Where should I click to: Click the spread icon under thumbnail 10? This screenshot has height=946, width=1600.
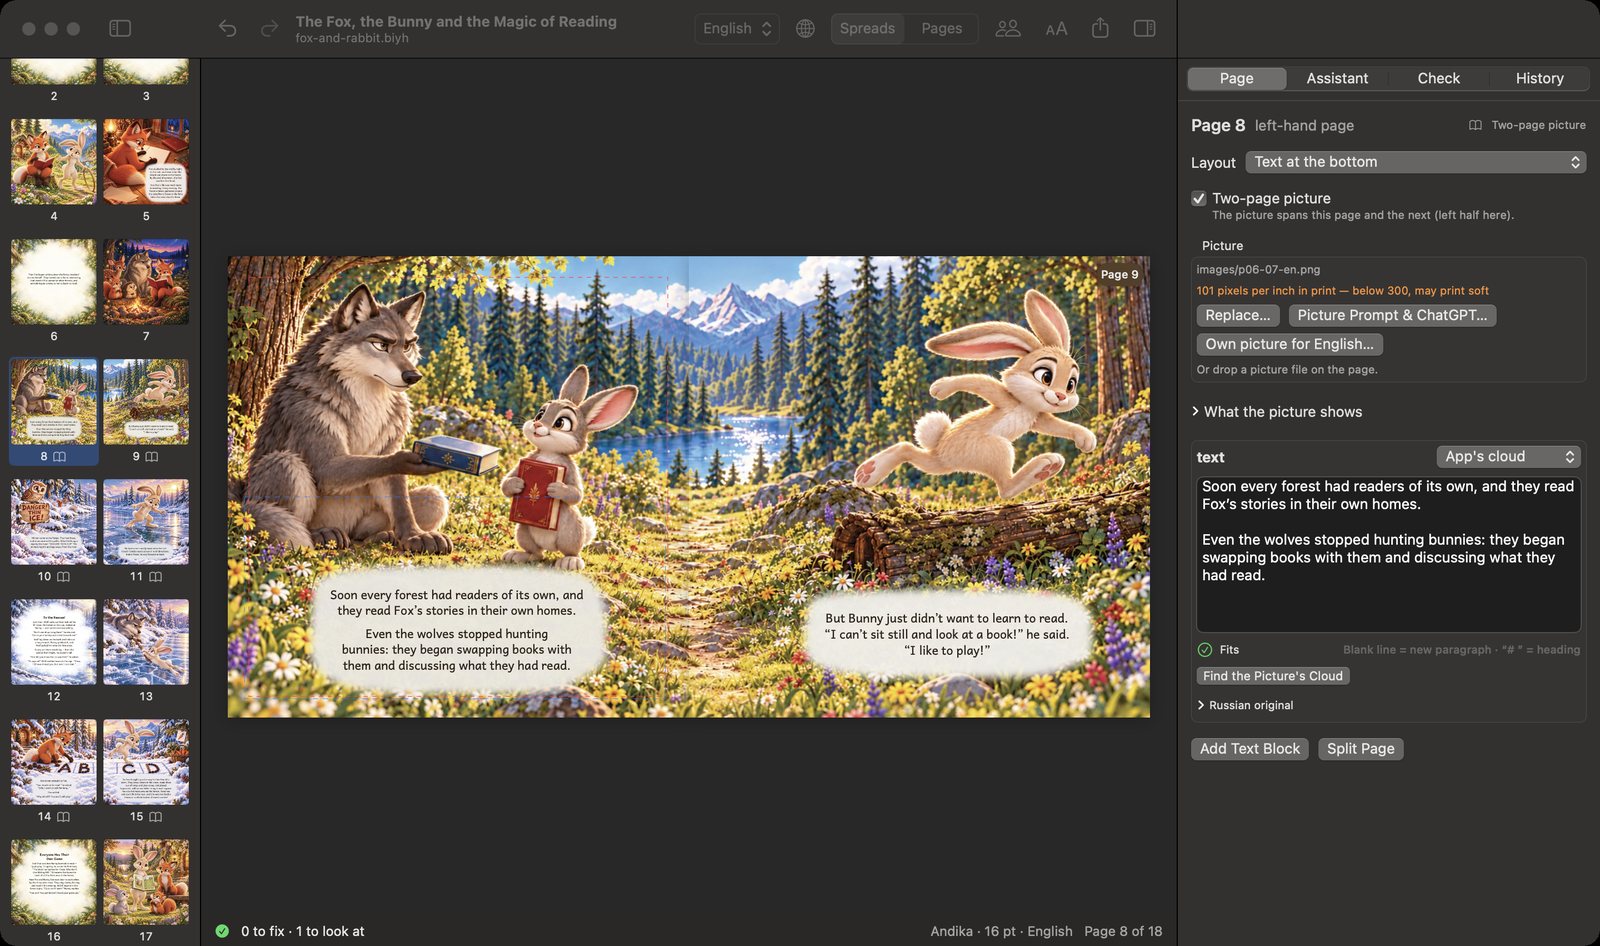click(x=63, y=576)
